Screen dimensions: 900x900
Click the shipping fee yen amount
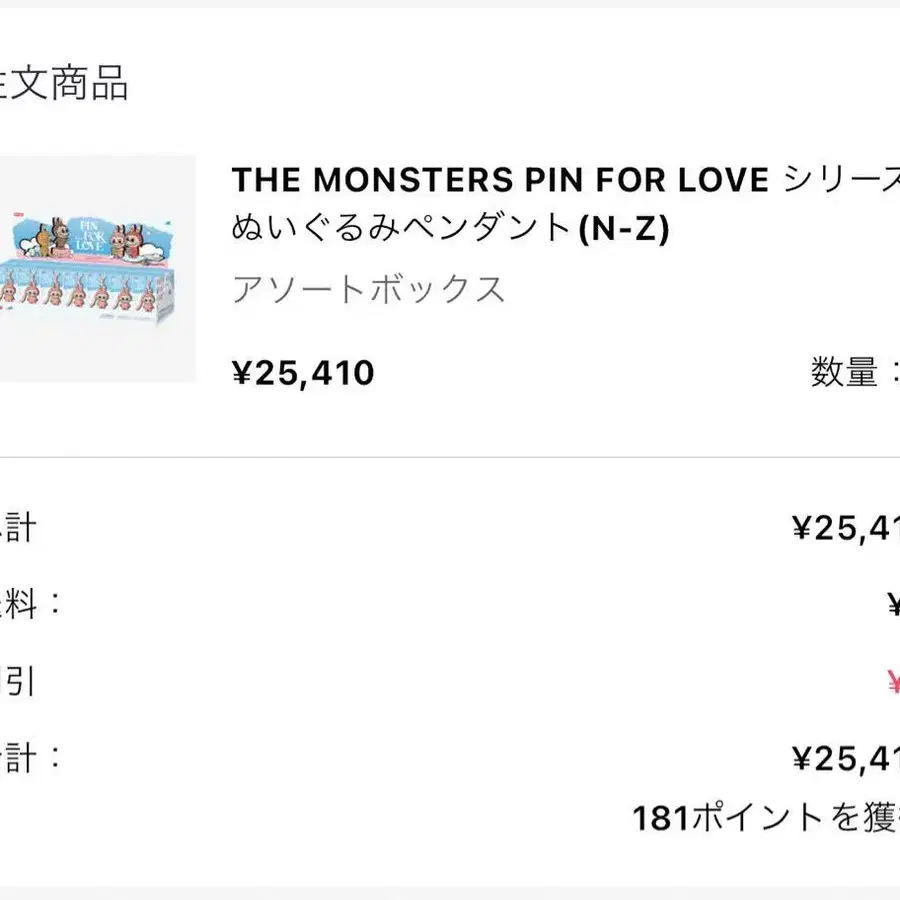pyautogui.click(x=893, y=605)
